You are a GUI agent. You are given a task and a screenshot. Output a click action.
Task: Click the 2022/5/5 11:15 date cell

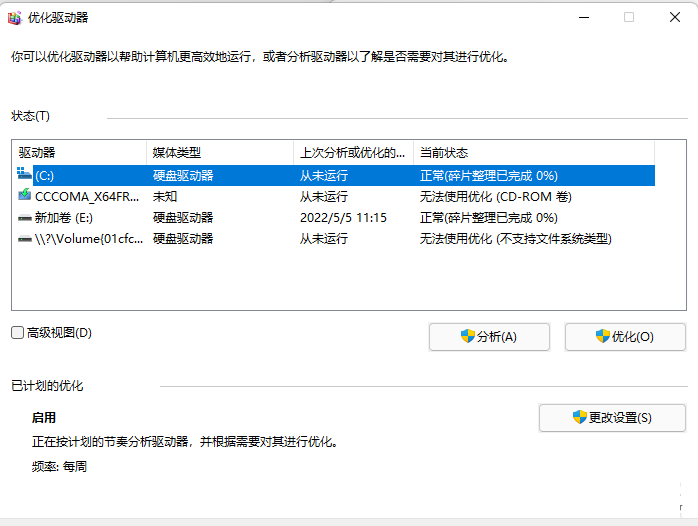[x=343, y=218]
